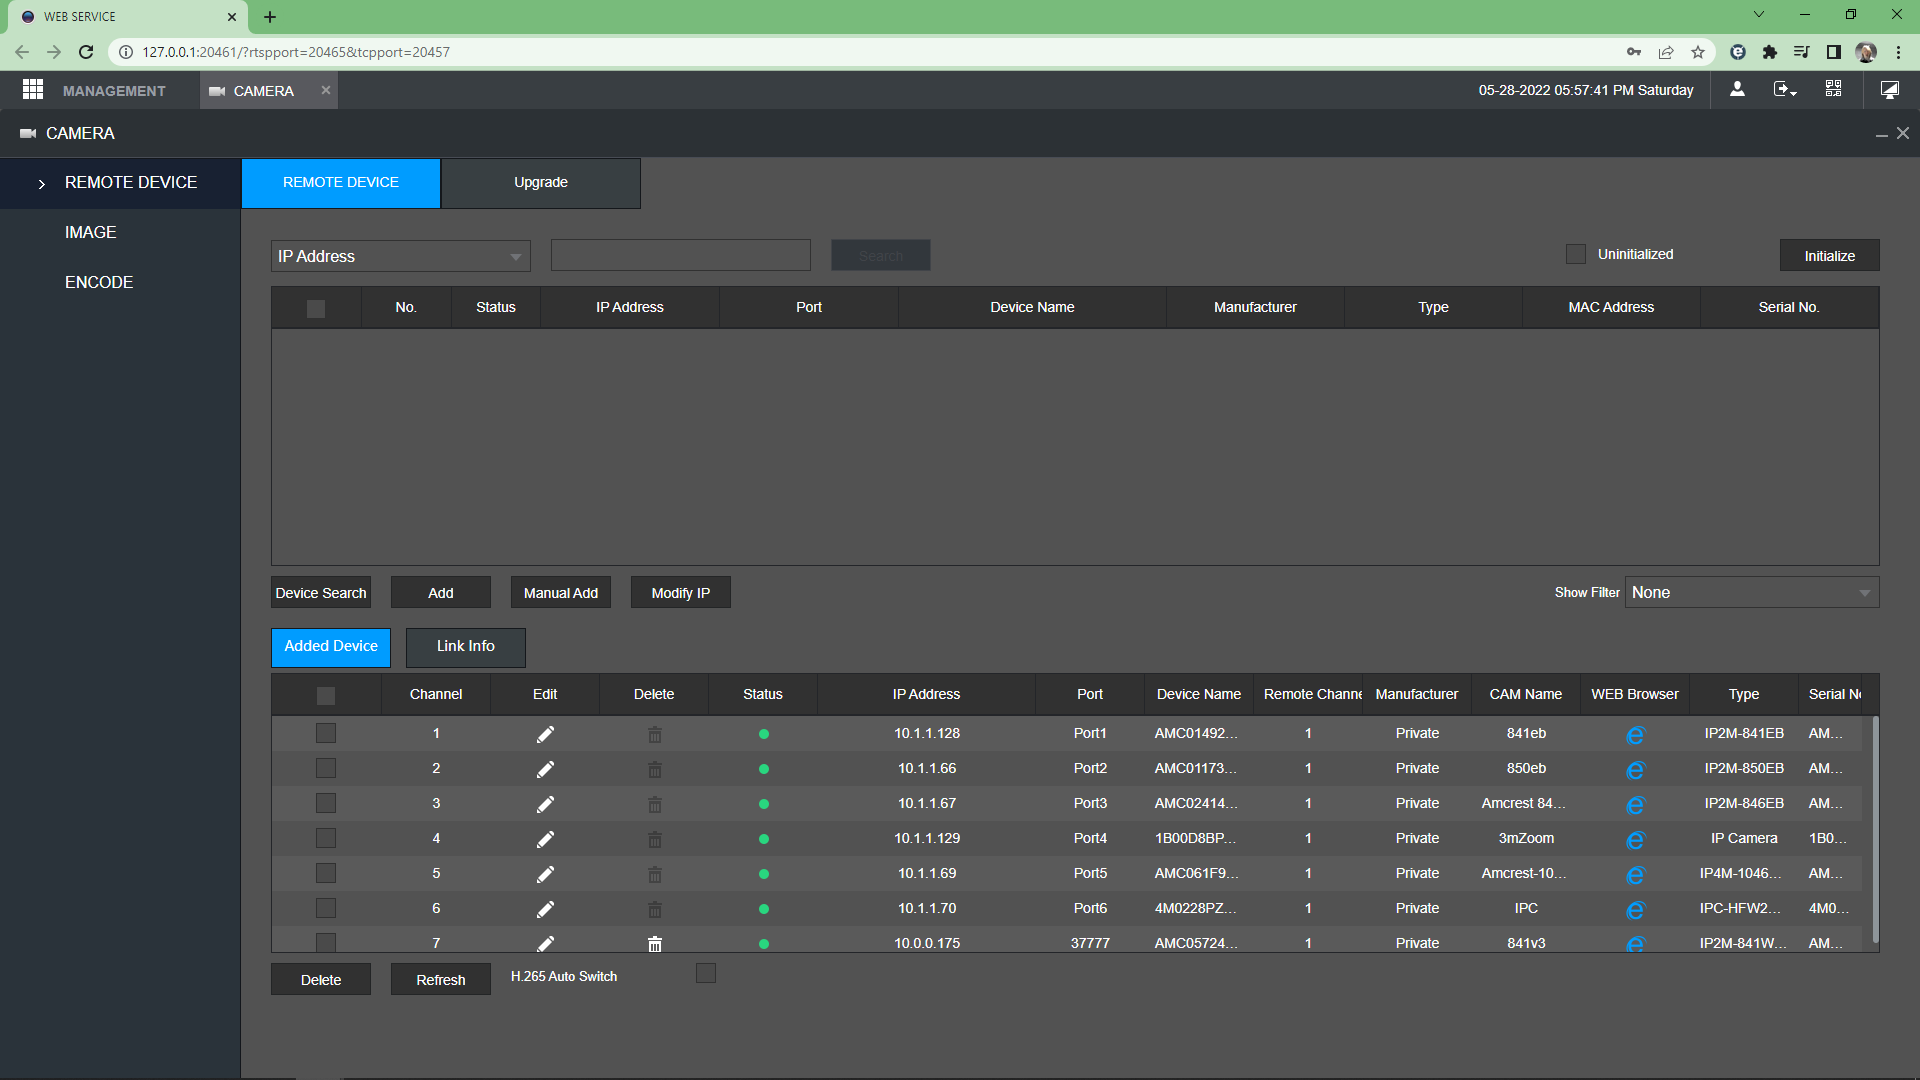The image size is (1920, 1080).
Task: Enable the Uninitialized checkbox
Action: [1576, 254]
